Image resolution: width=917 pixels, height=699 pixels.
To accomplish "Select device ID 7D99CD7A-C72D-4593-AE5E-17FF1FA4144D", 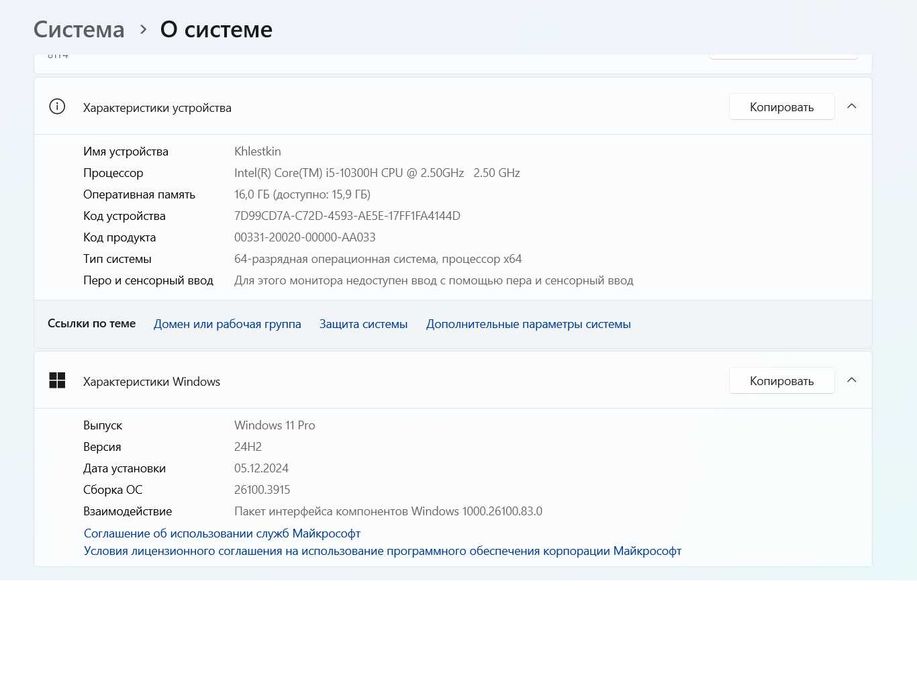I will coord(347,216).
